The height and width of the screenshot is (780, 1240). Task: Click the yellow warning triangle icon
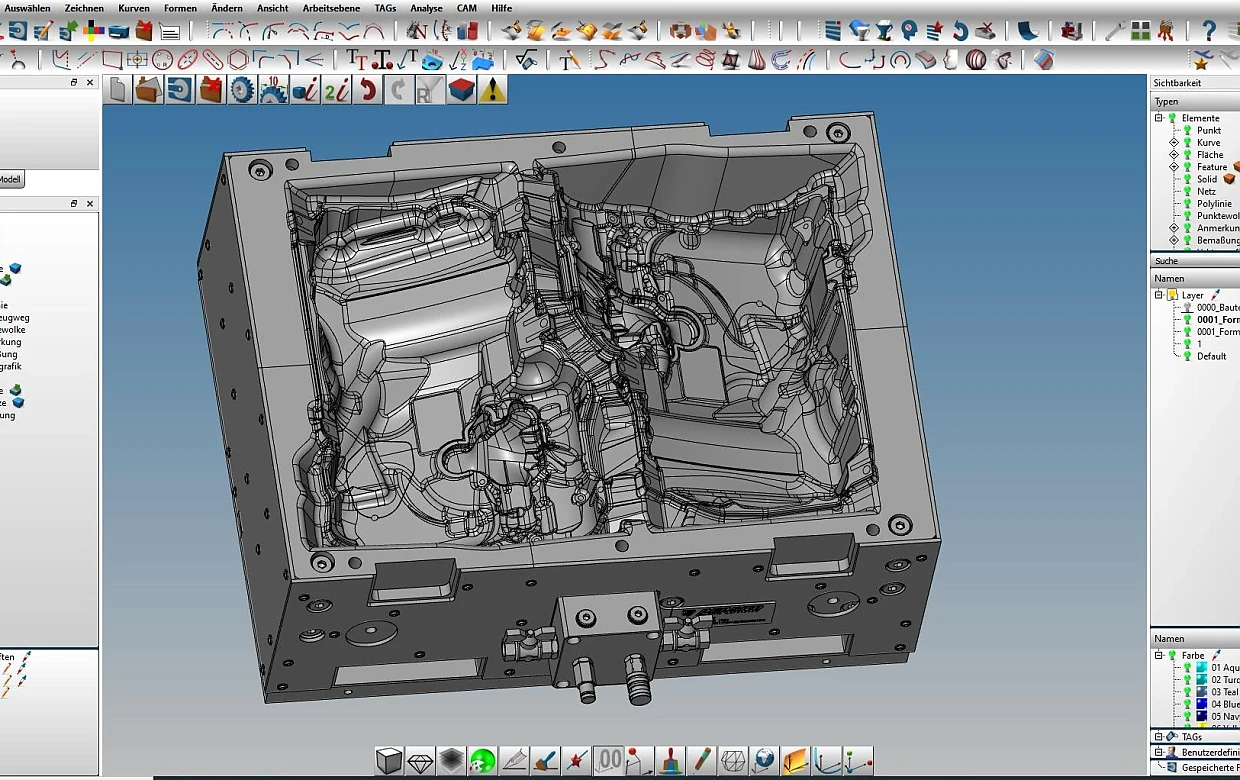(492, 91)
